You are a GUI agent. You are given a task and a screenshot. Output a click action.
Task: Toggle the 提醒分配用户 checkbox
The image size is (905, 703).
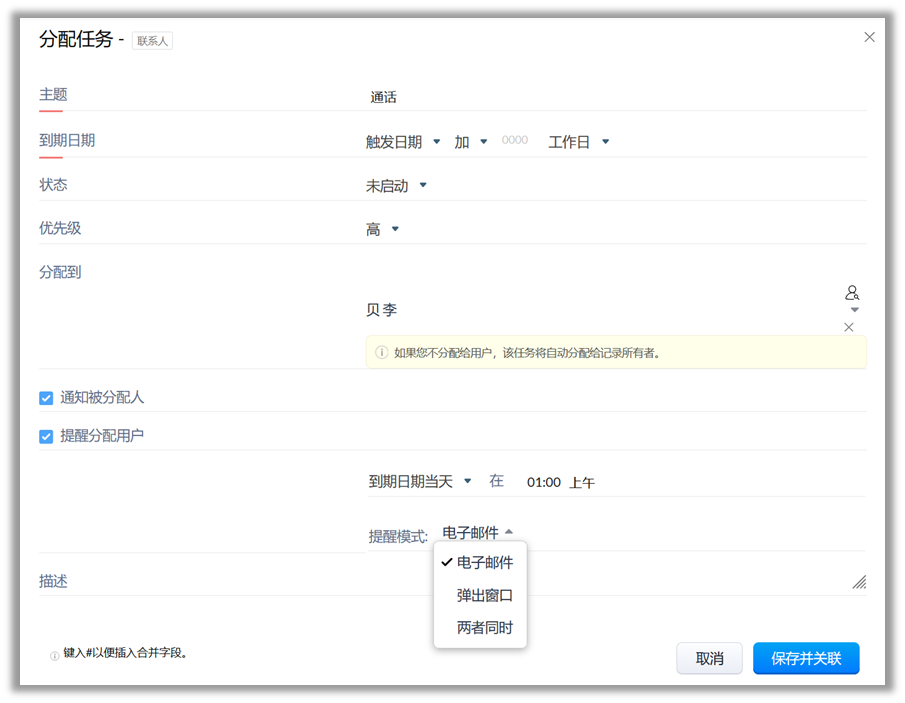coord(46,437)
